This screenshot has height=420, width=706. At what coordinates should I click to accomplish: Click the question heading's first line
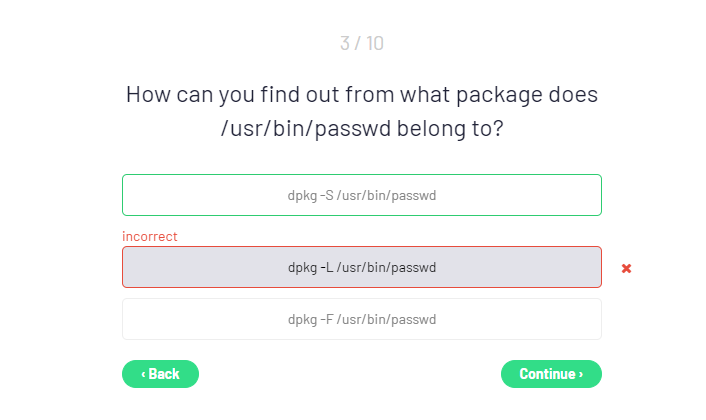361,95
